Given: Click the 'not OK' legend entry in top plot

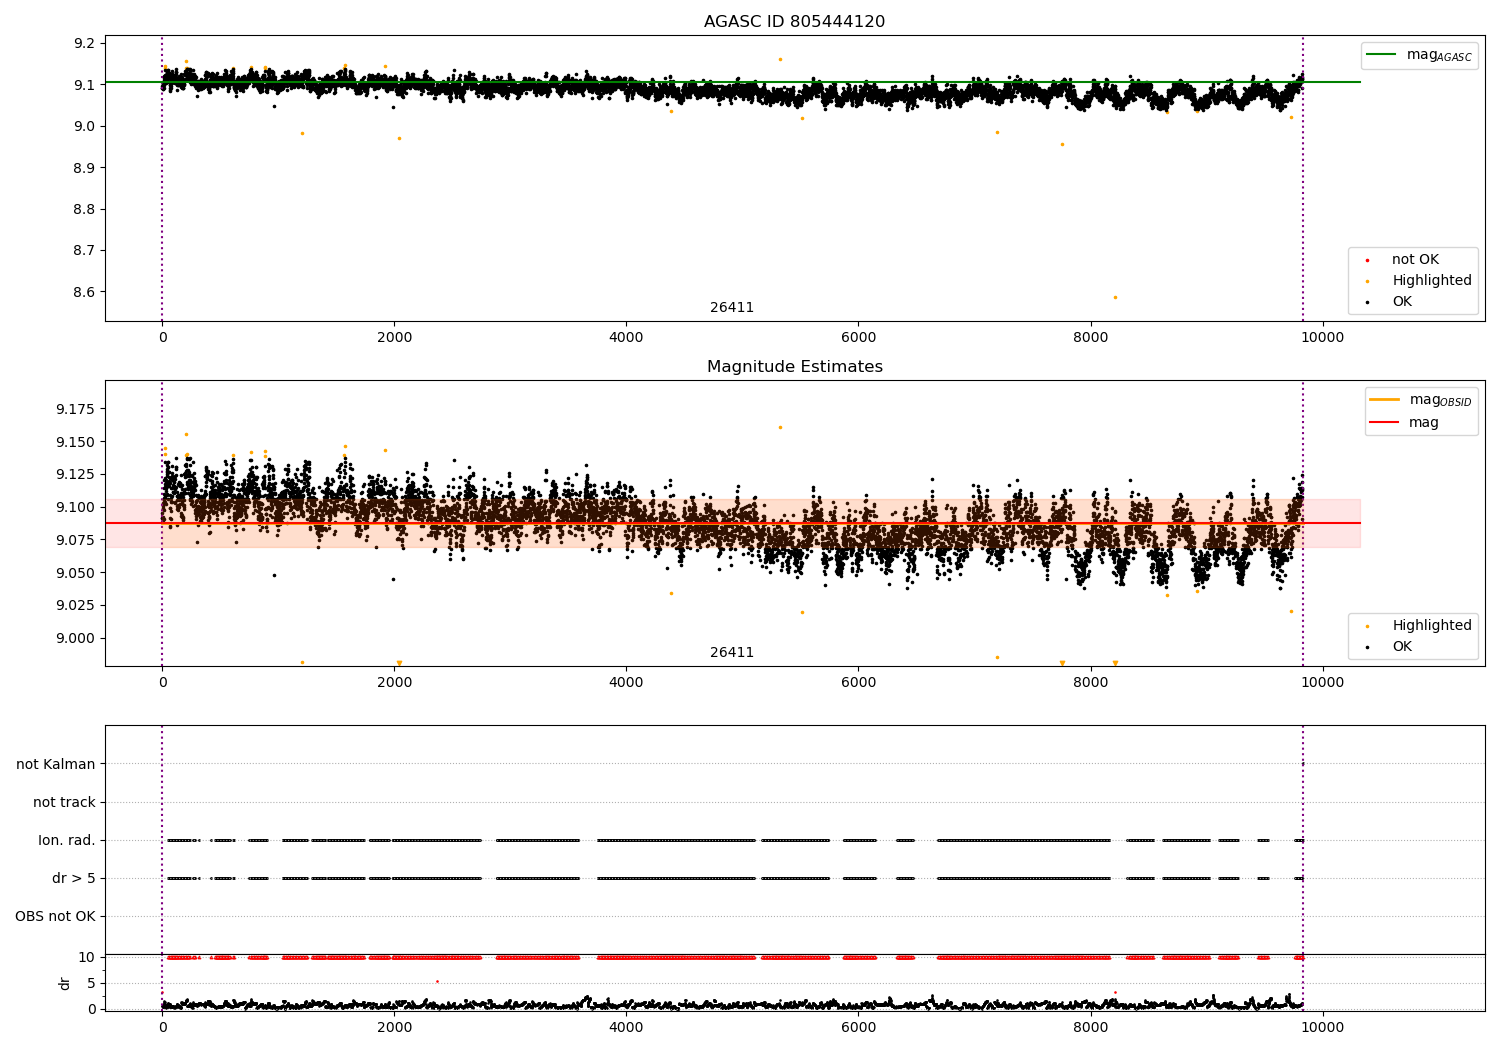Looking at the screenshot, I should pos(1415,260).
